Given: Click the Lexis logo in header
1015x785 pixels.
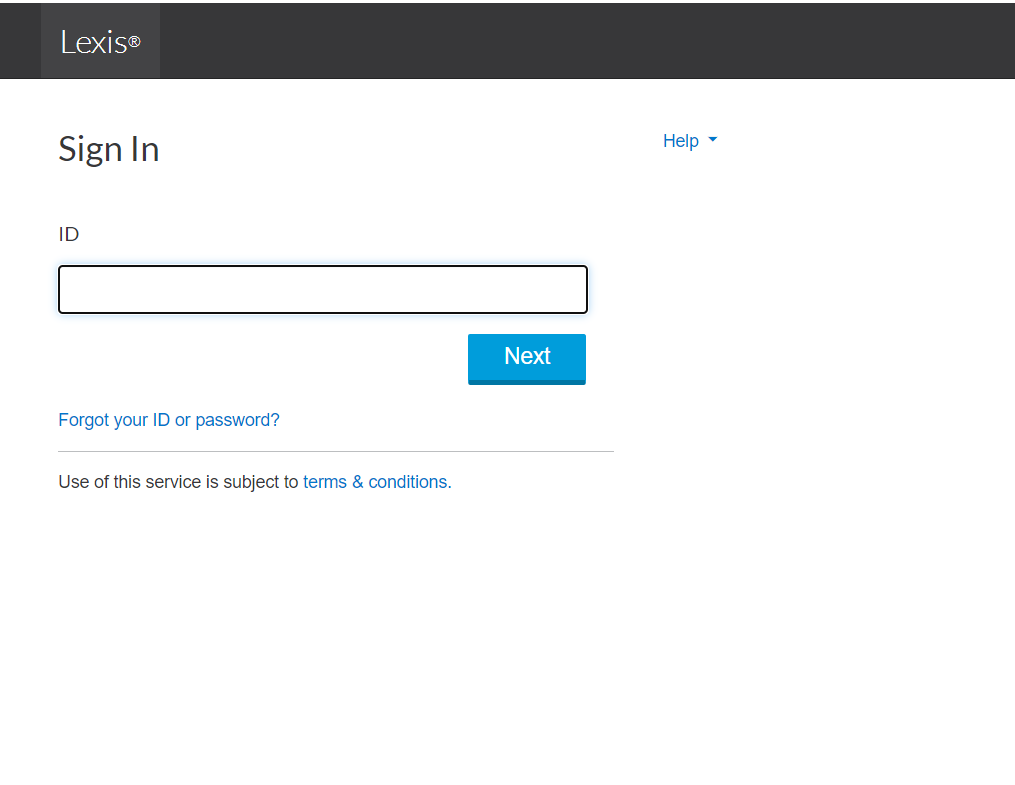Looking at the screenshot, I should [x=100, y=42].
